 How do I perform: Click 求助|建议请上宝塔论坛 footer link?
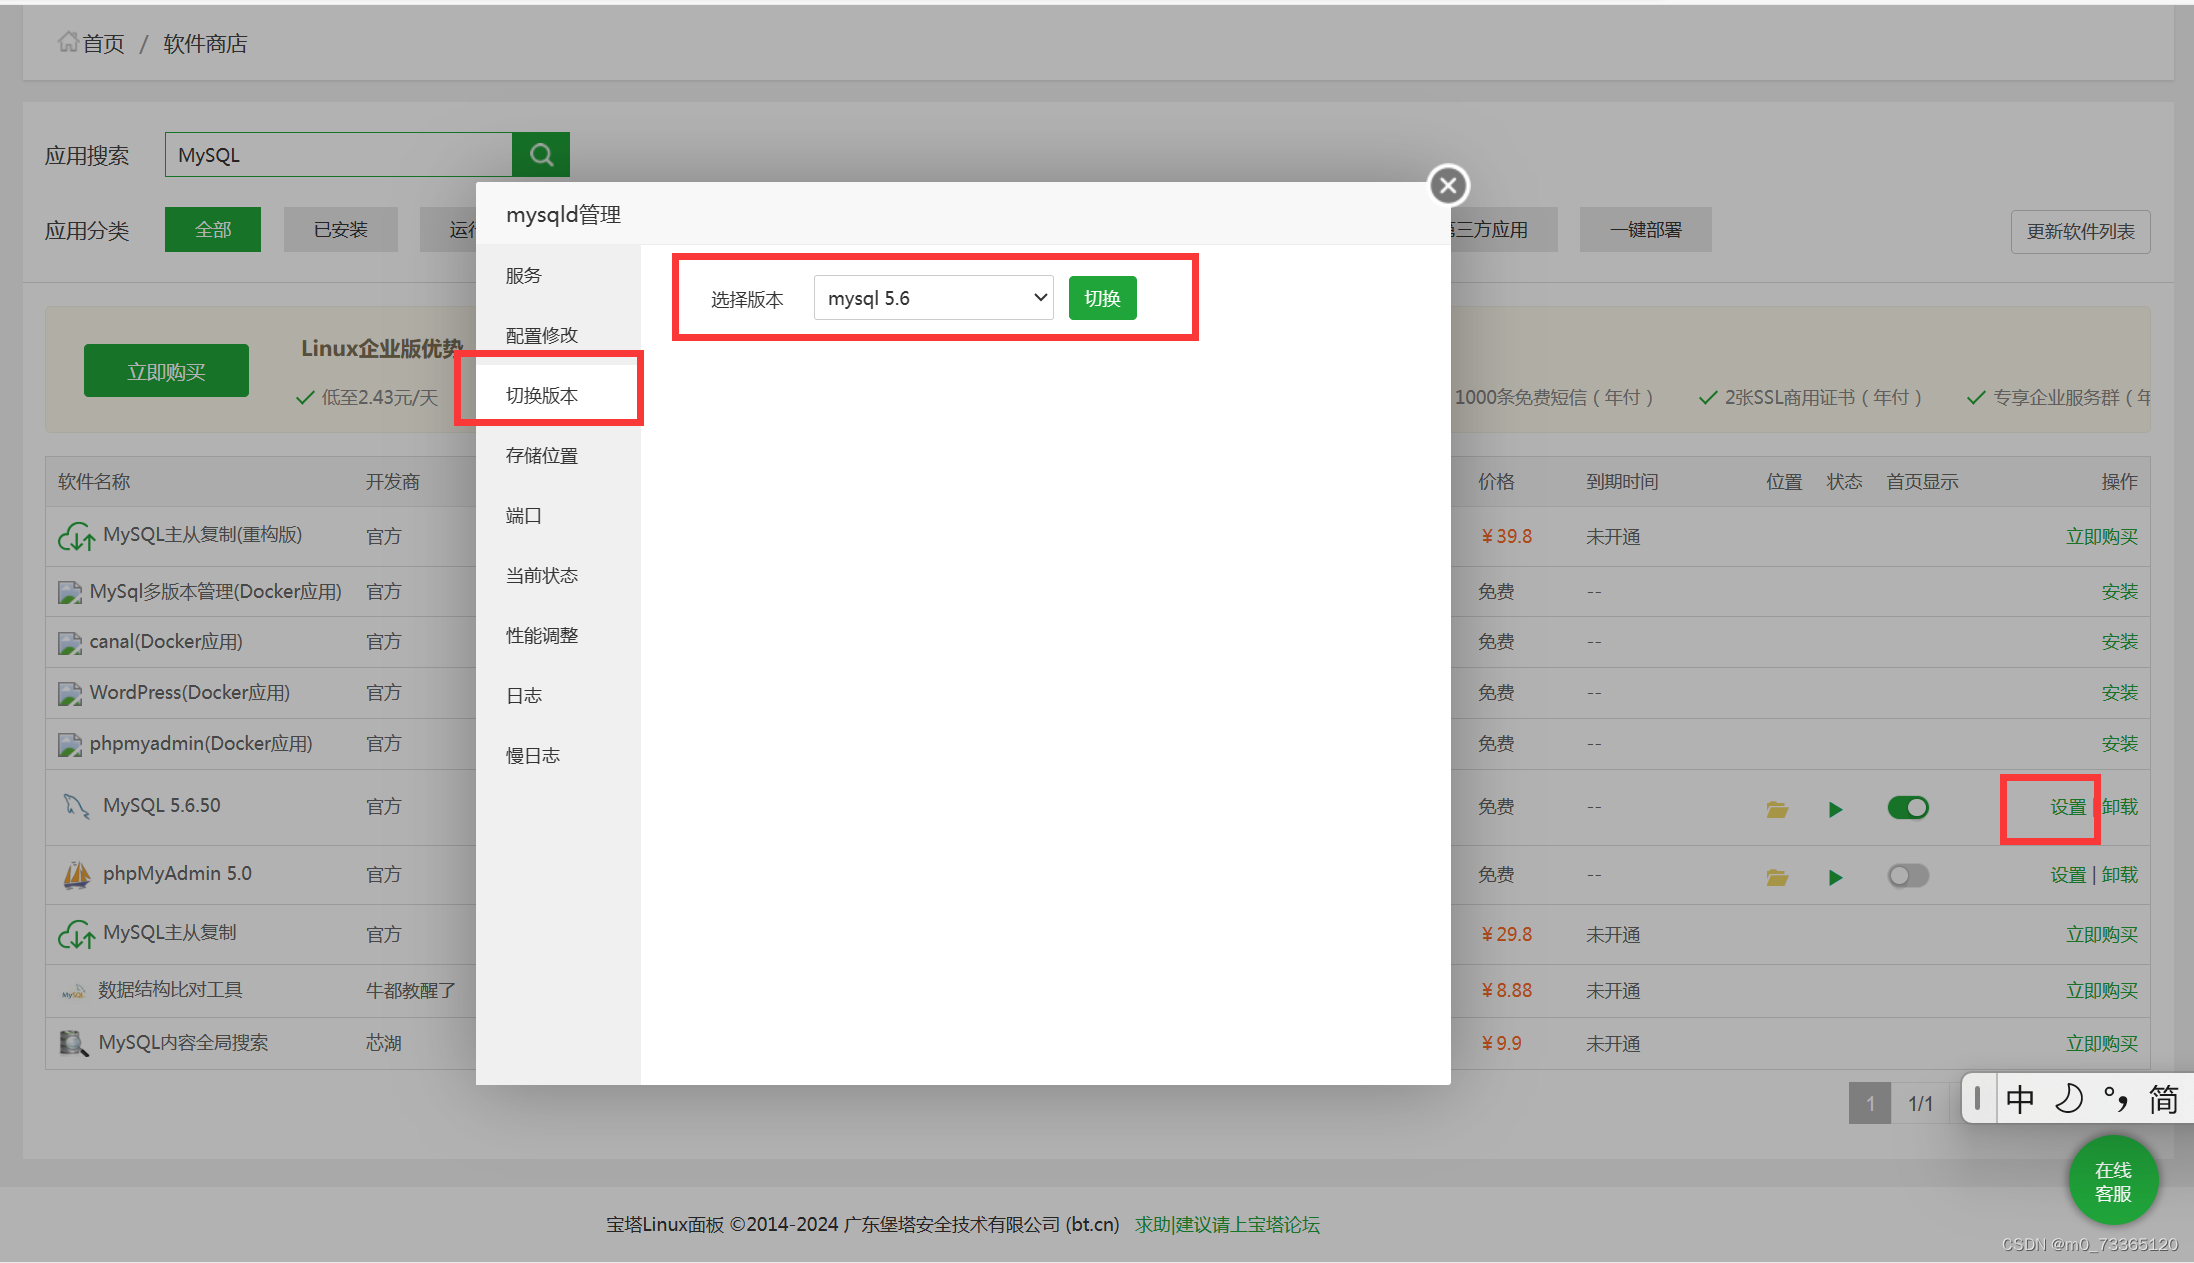click(x=1227, y=1225)
